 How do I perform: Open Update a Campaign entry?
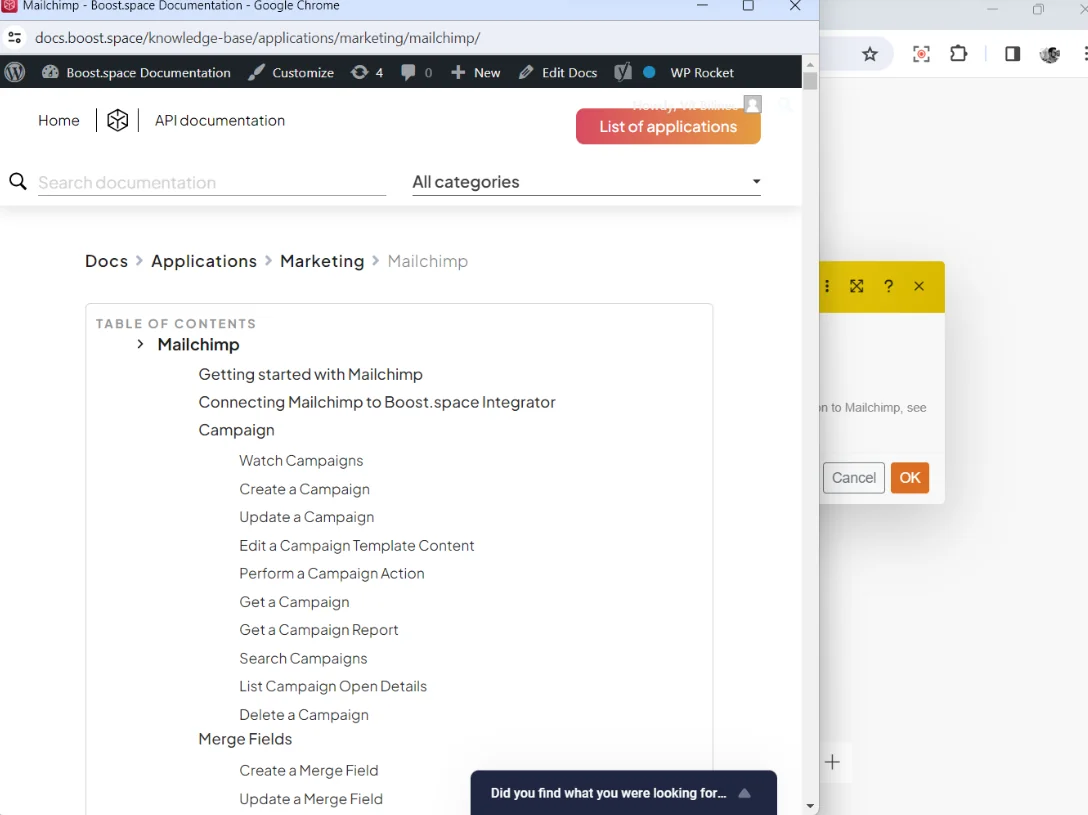pyautogui.click(x=307, y=517)
